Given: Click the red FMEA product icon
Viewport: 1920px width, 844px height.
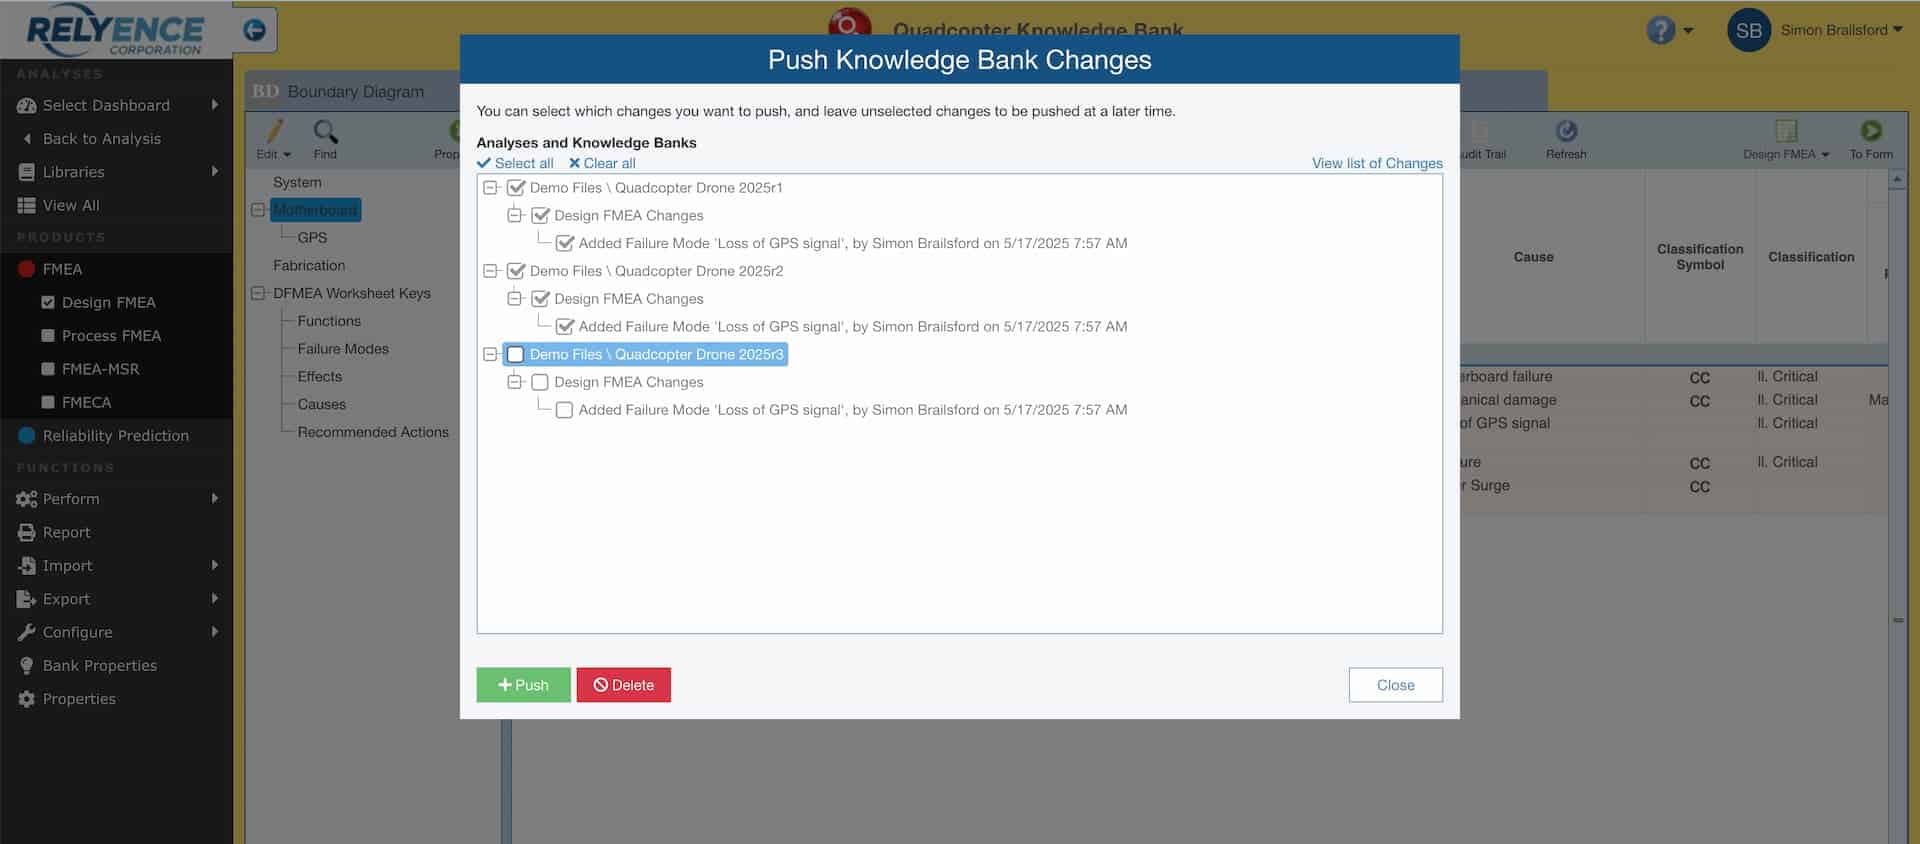Looking at the screenshot, I should tap(27, 269).
